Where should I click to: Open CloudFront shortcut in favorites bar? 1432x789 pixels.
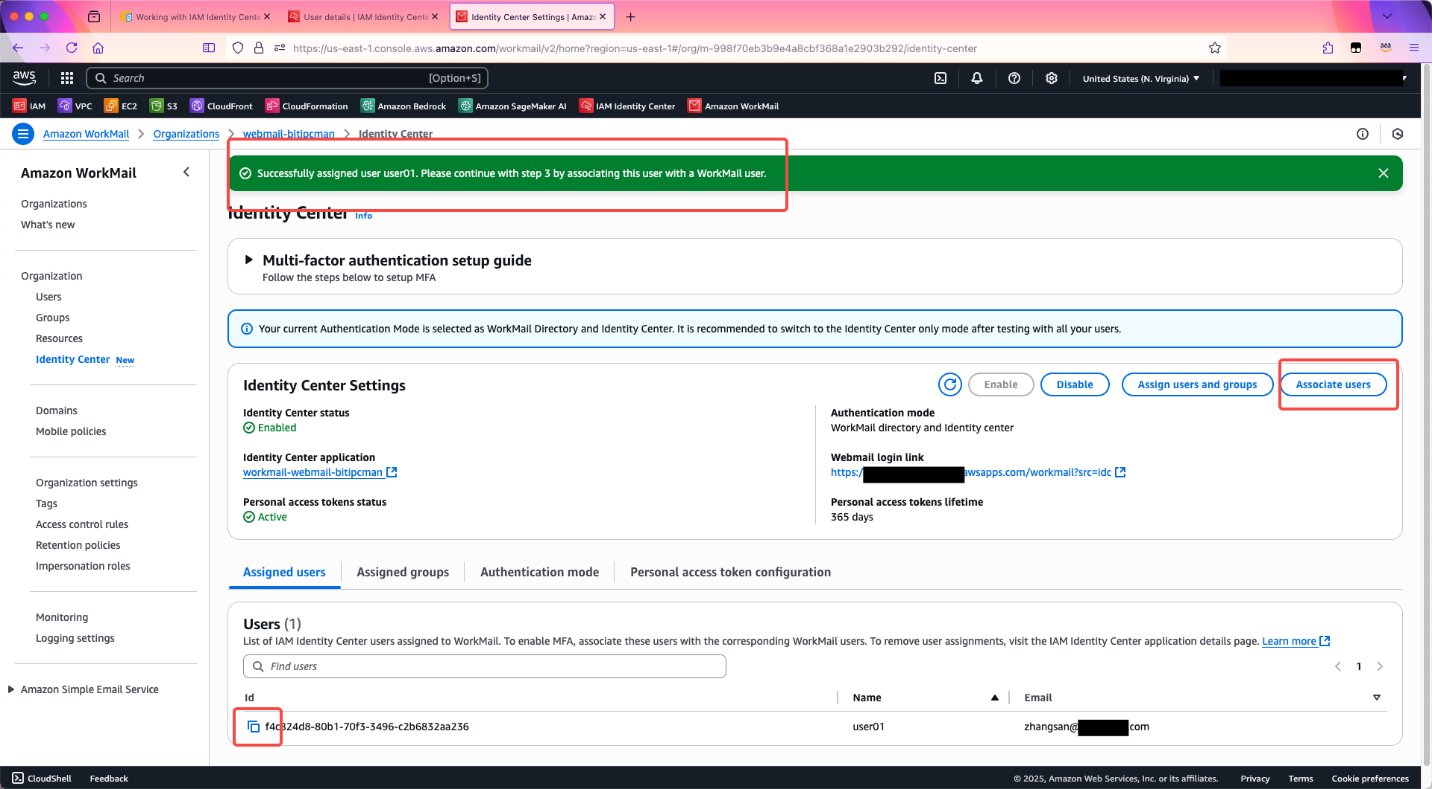[x=222, y=106]
